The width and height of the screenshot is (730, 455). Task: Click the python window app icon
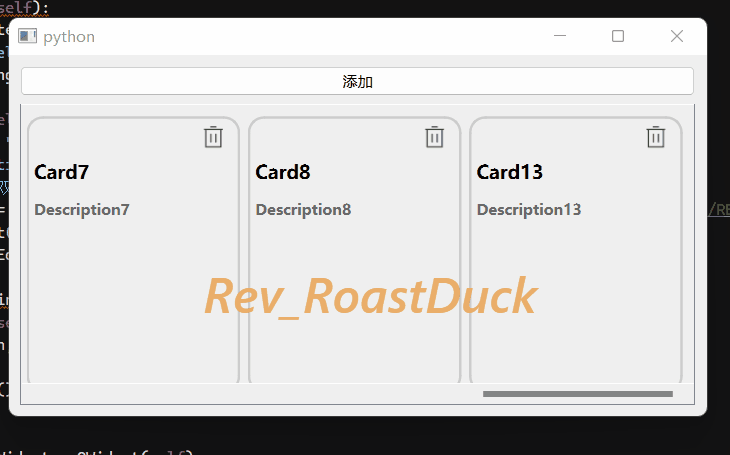pos(27,36)
